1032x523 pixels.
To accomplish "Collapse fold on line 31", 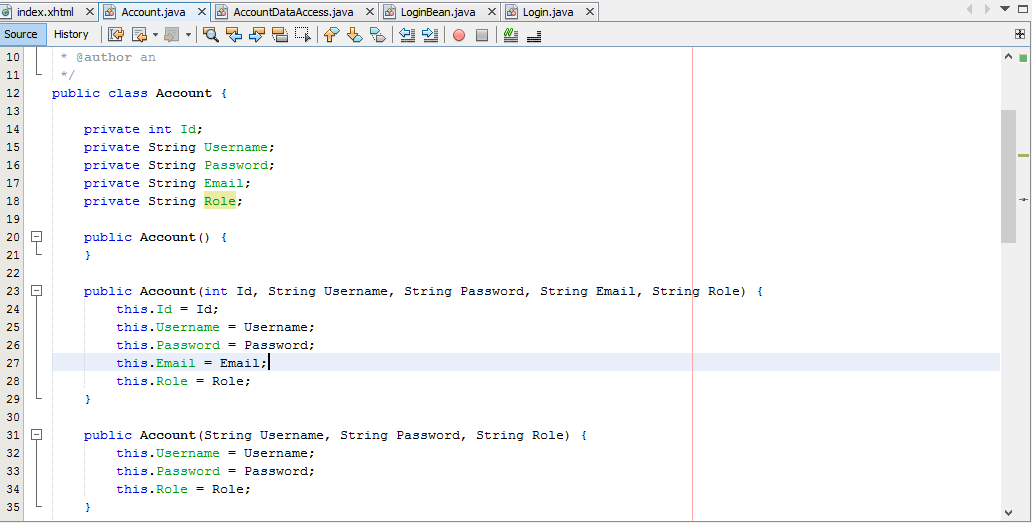I will point(37,434).
